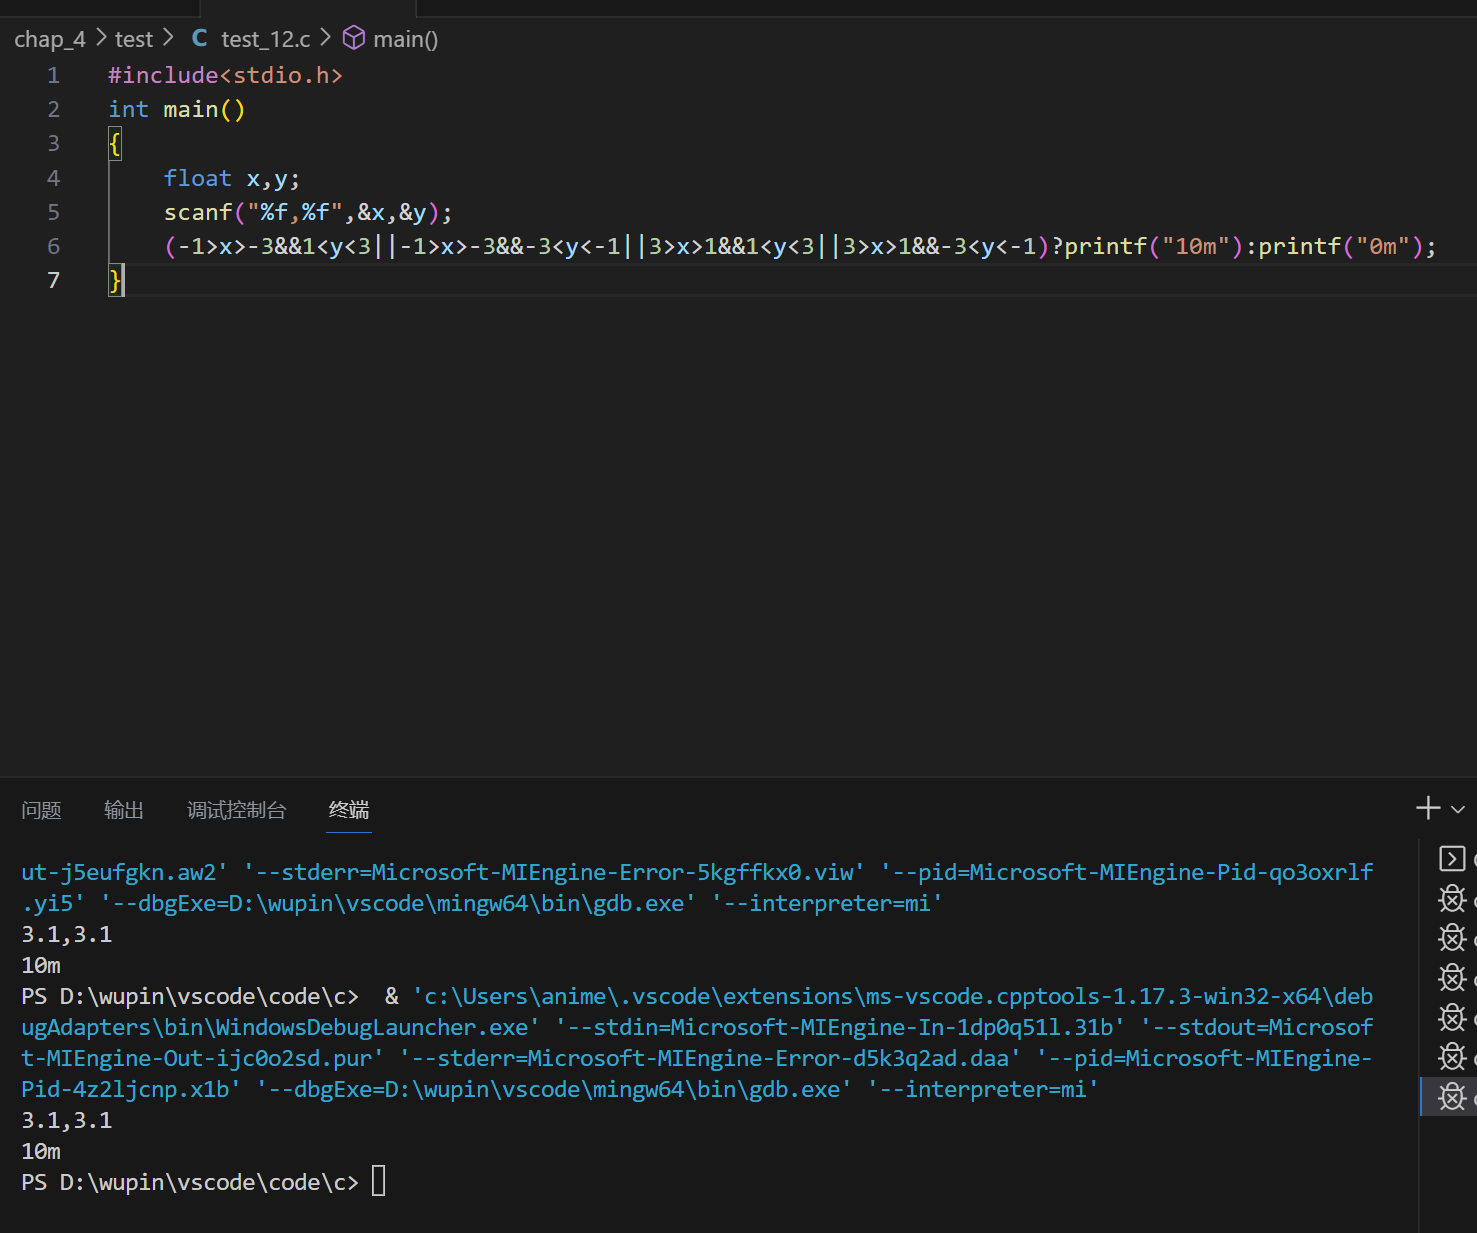1477x1233 pixels.
Task: Open the test_12.c breadcrumb file picker
Action: [265, 39]
